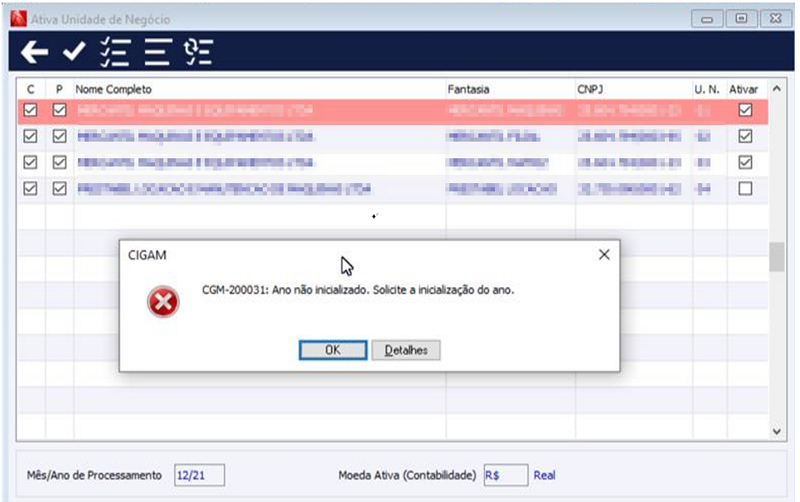
Task: Click the Moeda Ativa R$ field
Action: pos(506,475)
